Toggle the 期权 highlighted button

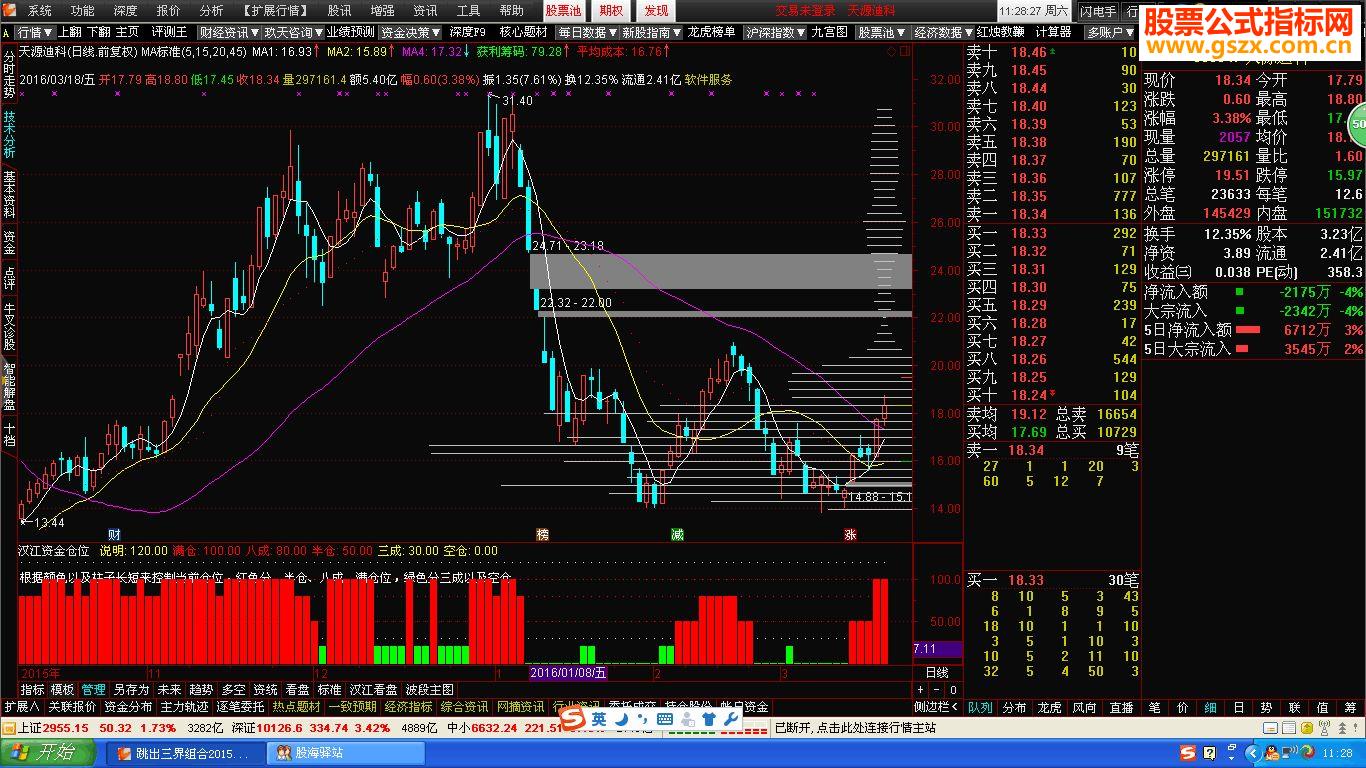point(611,11)
